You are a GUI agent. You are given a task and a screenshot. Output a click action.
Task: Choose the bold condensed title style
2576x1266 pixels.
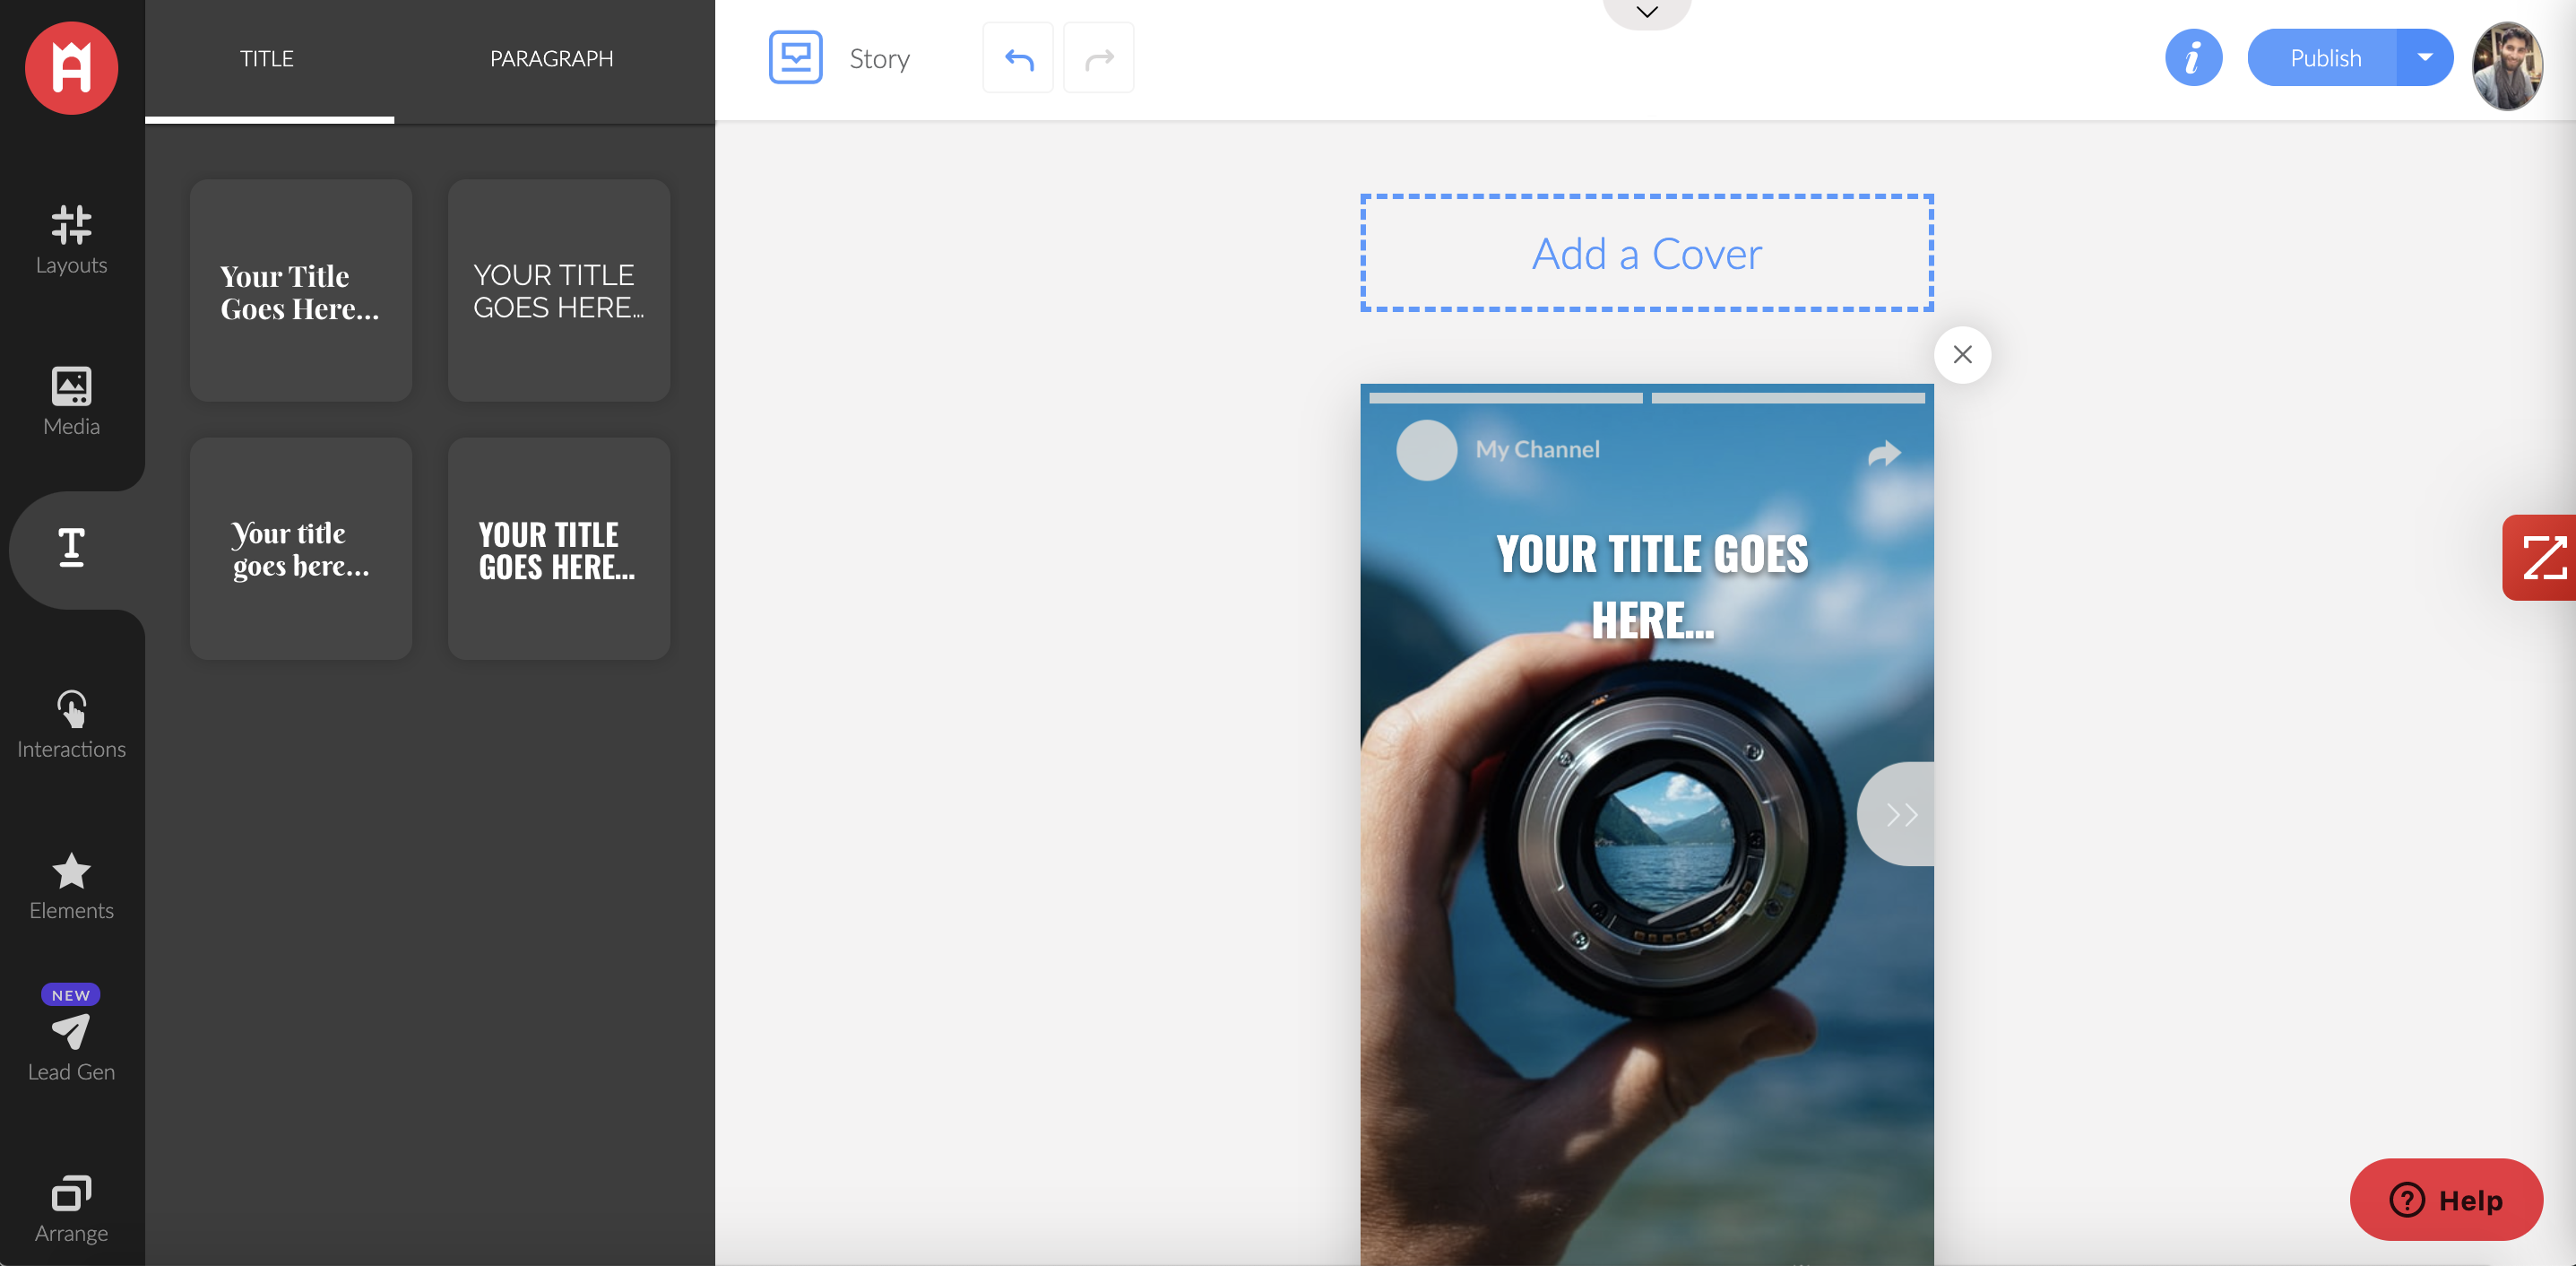pos(558,549)
